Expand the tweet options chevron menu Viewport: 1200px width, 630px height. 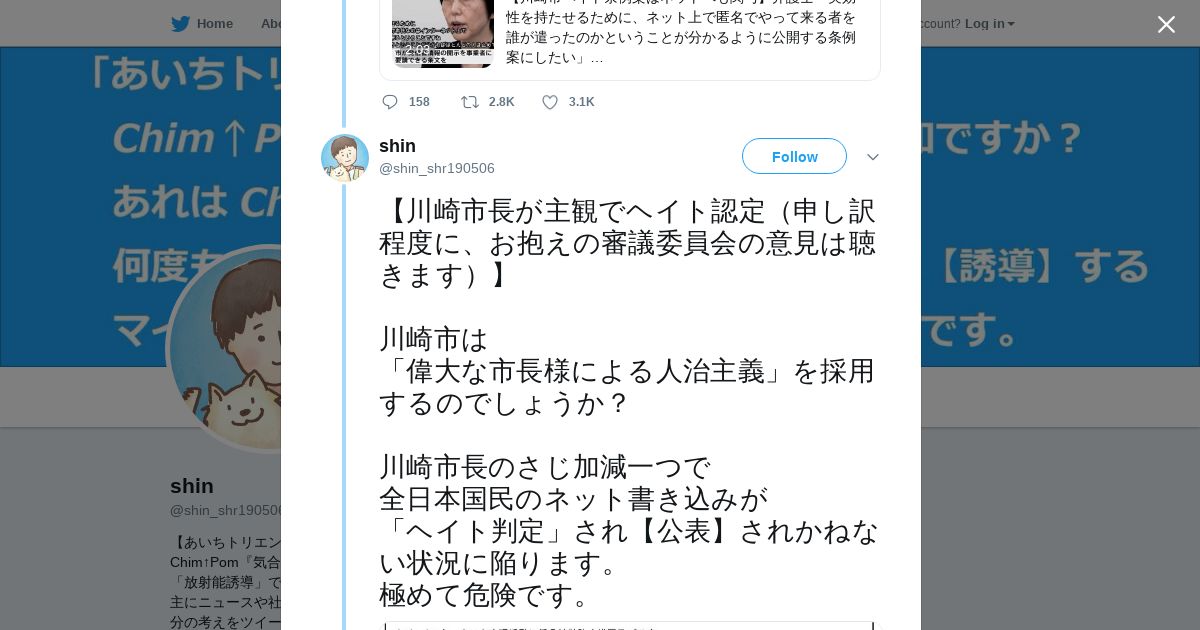[873, 157]
